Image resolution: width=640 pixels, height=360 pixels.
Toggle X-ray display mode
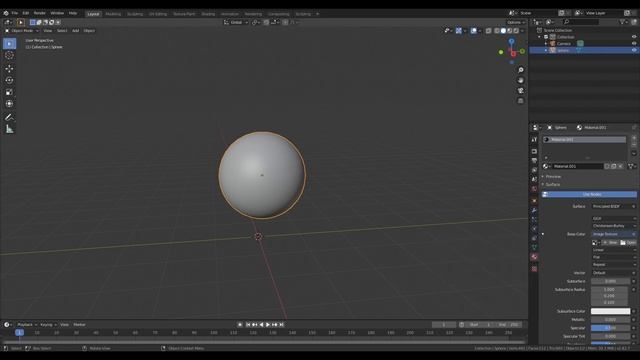click(x=489, y=31)
